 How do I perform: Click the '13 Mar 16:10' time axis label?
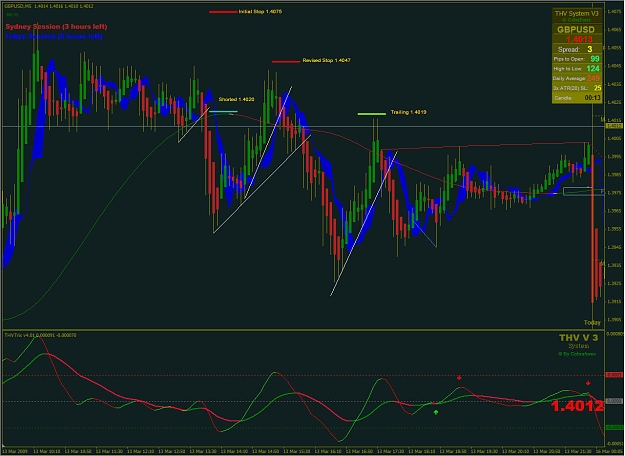(327, 451)
